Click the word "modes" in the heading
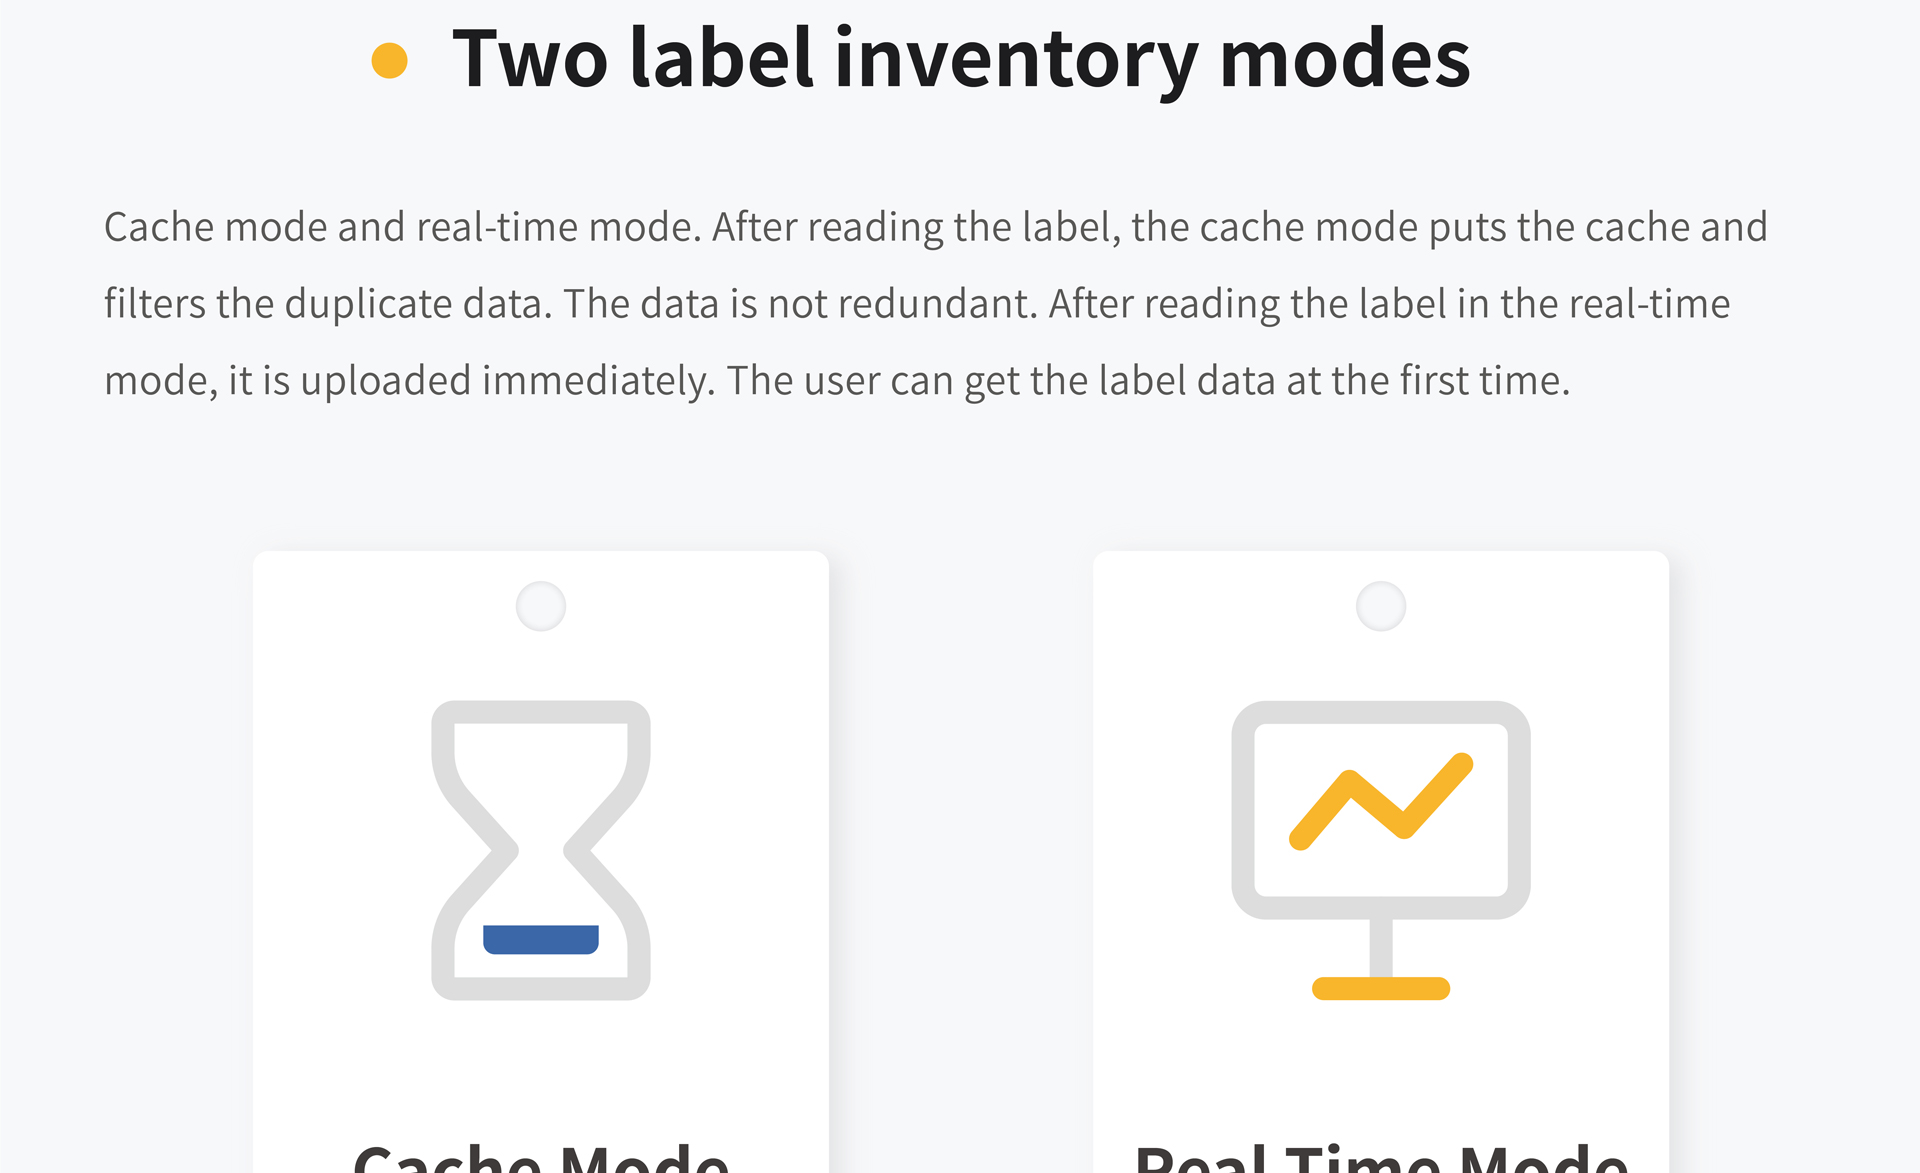Screen dimensions: 1920x1173 [1345, 60]
